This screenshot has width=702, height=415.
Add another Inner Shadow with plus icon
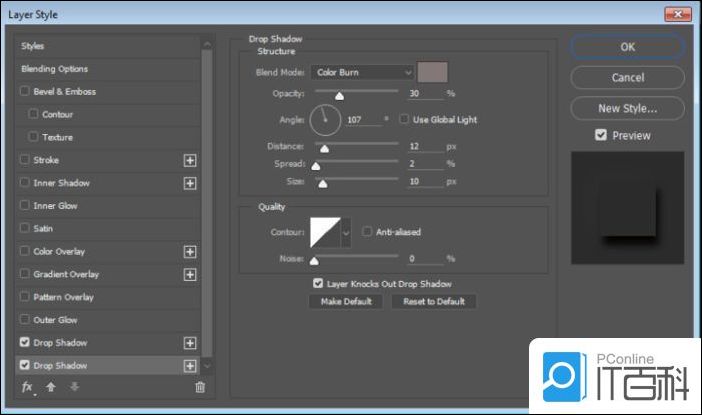(x=190, y=183)
